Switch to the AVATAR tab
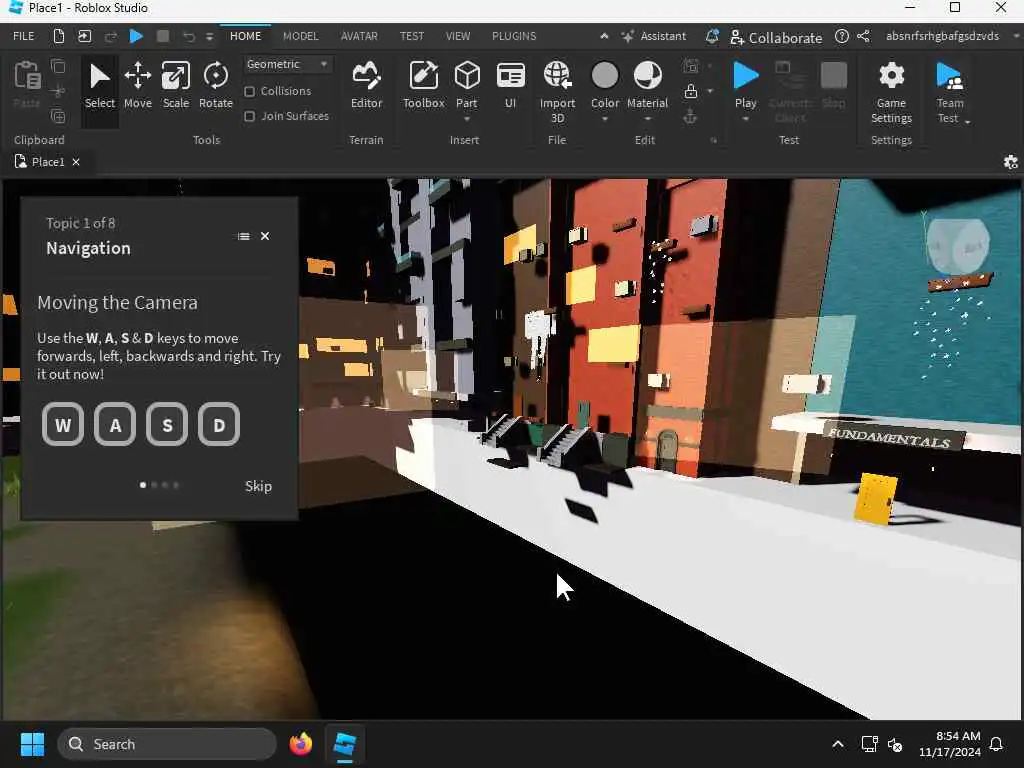Screen dimensions: 1024x768 (x=359, y=36)
